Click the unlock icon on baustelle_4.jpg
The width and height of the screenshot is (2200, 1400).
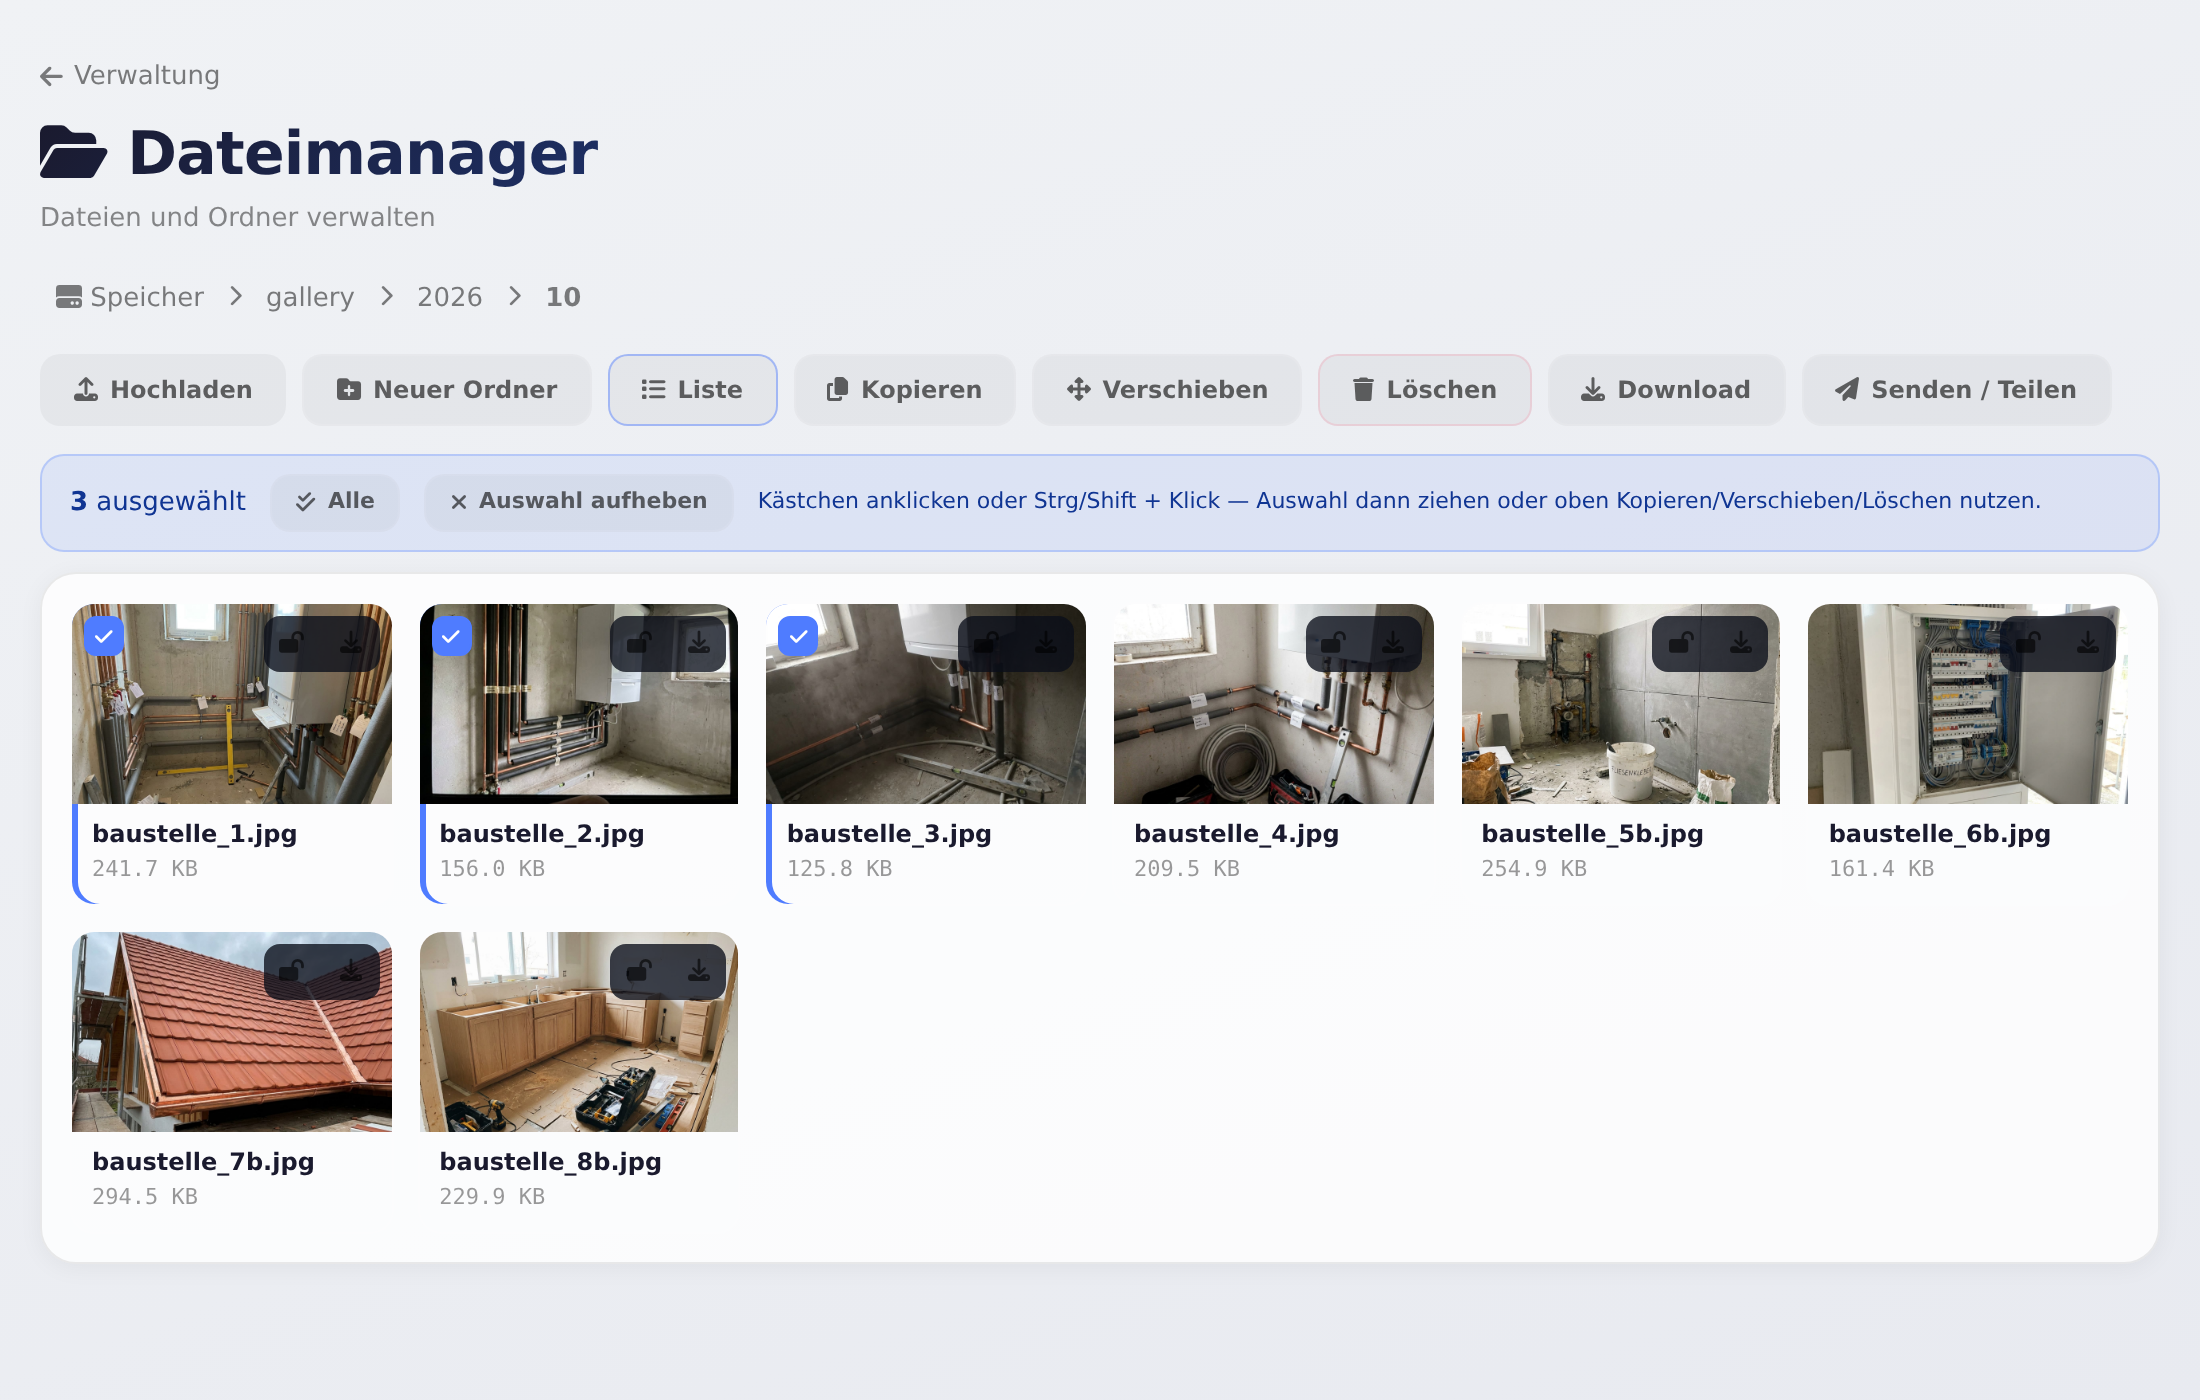click(x=1333, y=643)
